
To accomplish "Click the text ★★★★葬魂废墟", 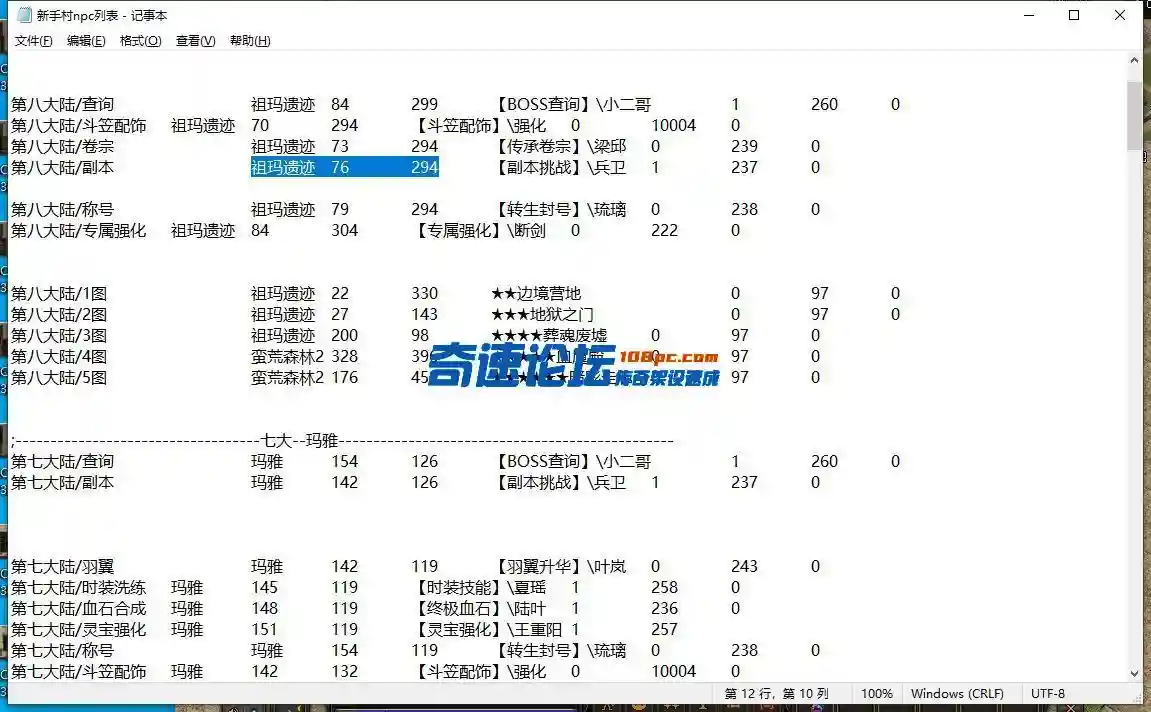I will (549, 335).
